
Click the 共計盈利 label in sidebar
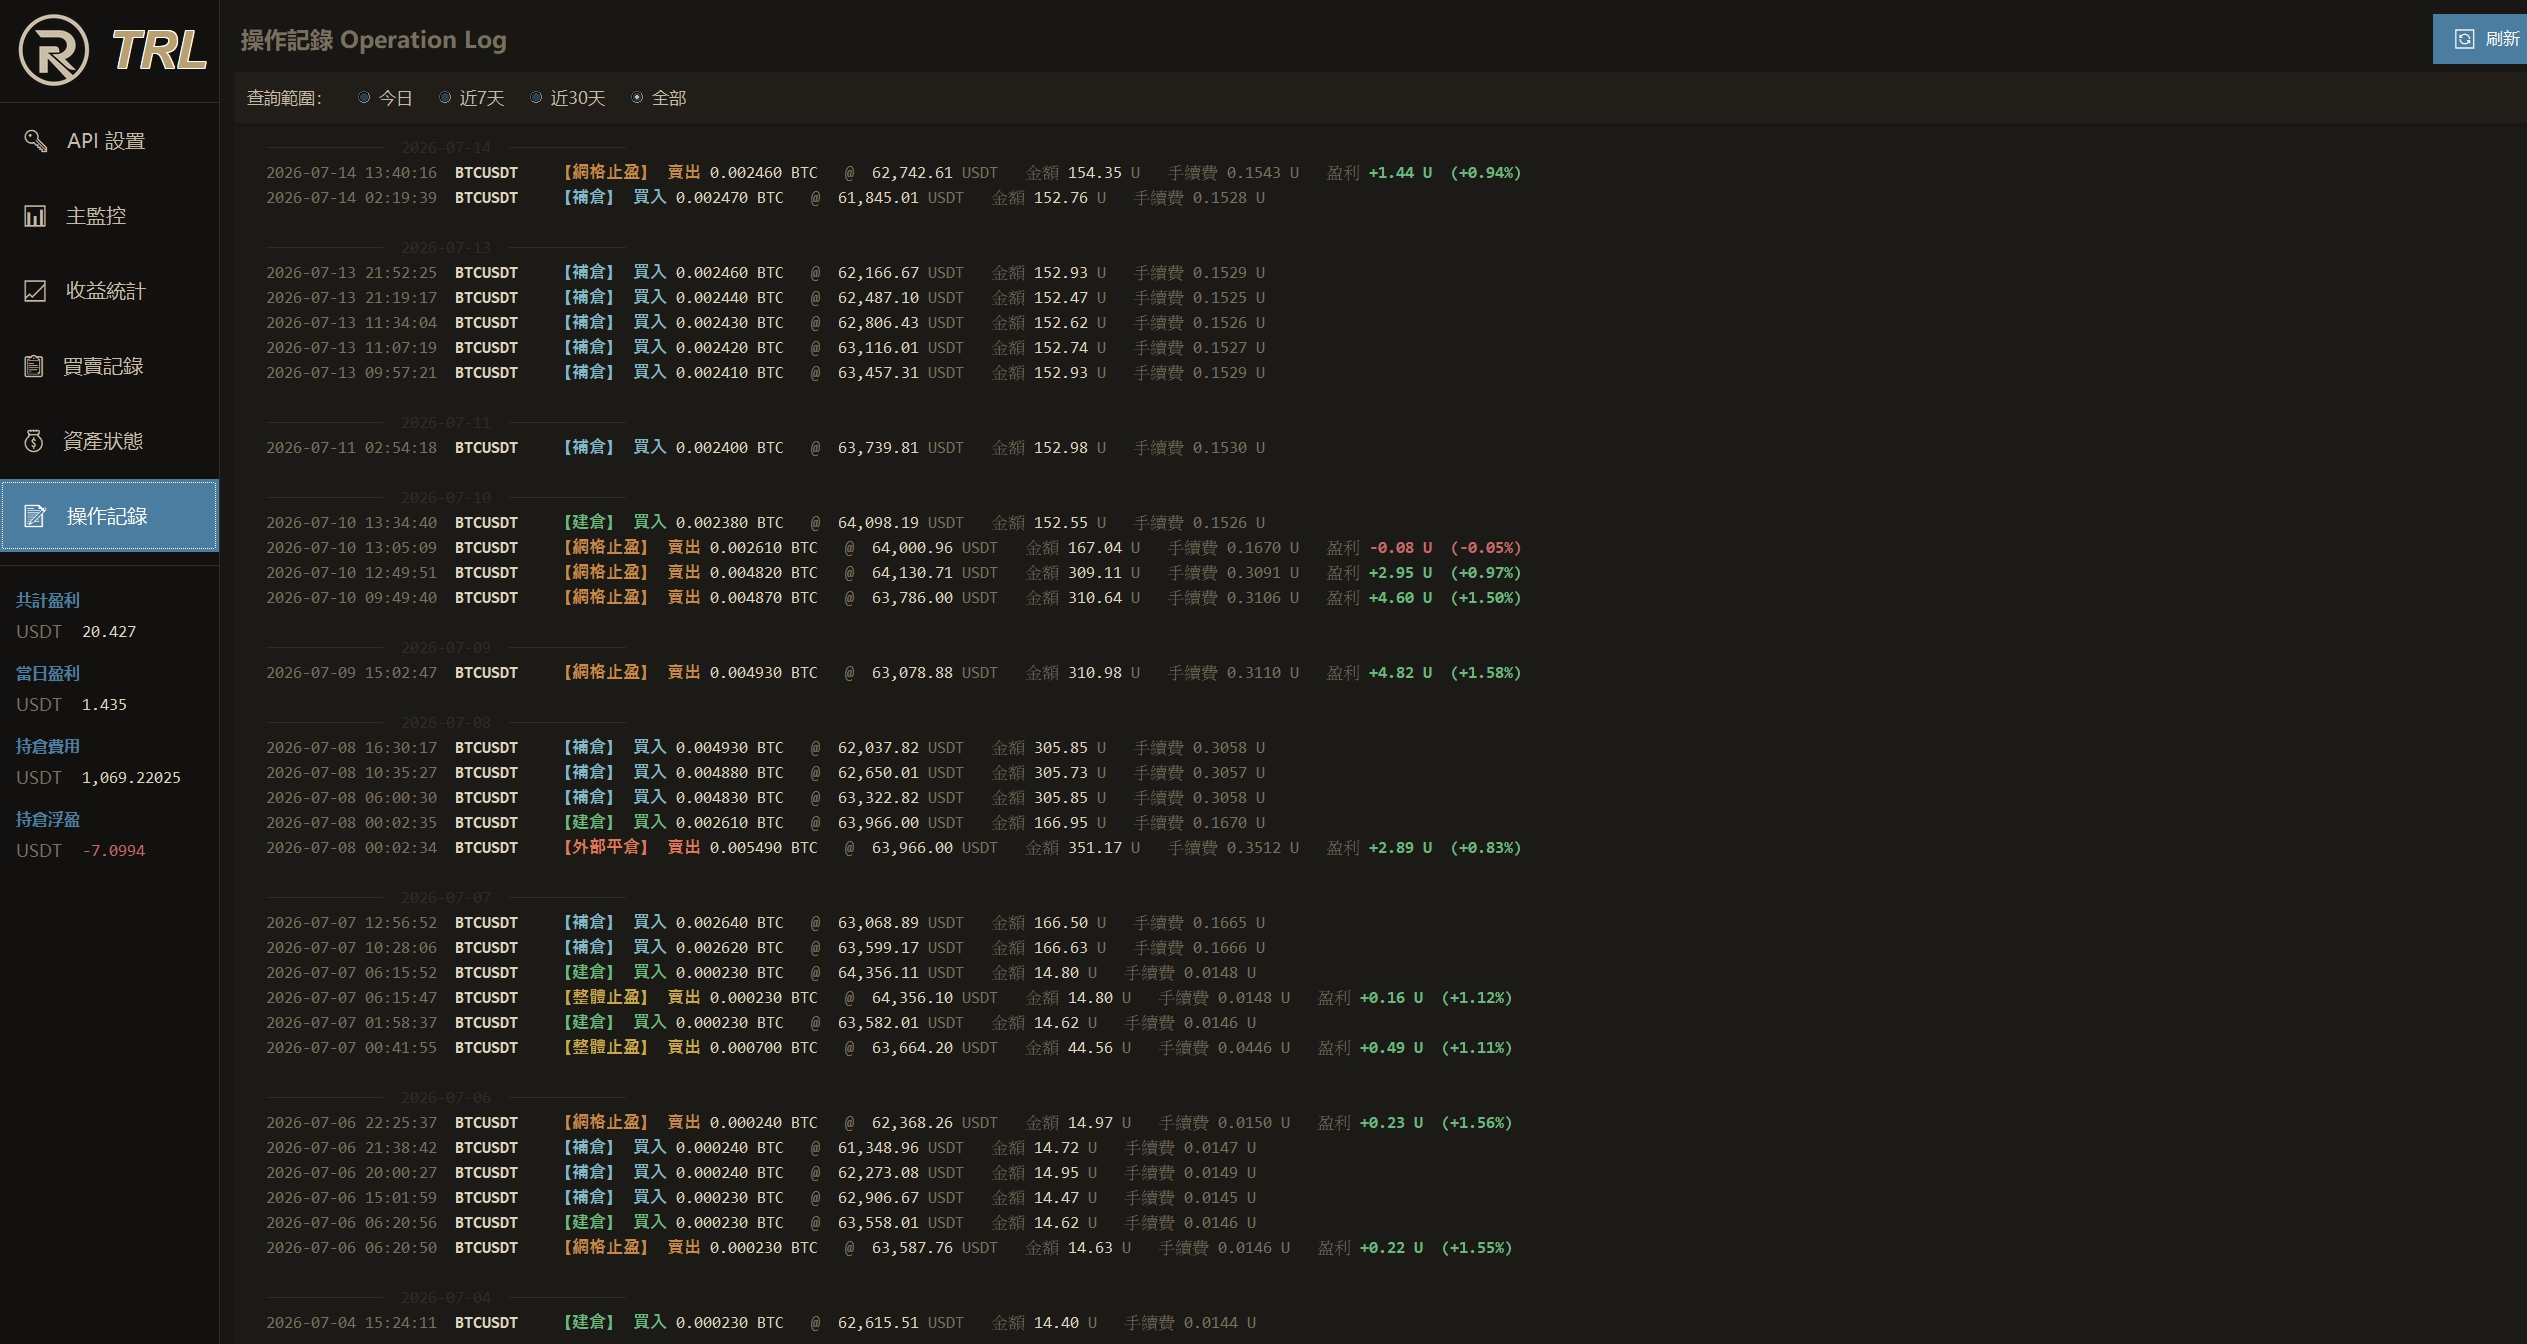click(x=48, y=600)
